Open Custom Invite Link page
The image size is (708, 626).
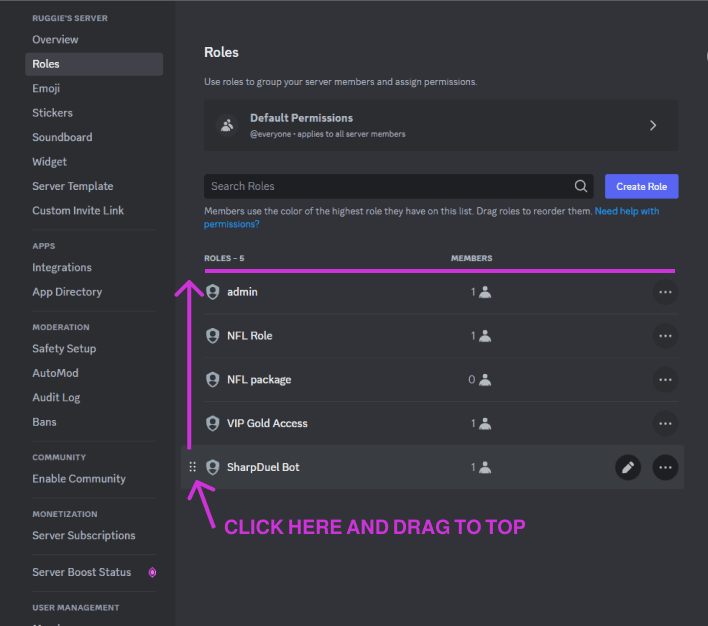(x=78, y=210)
